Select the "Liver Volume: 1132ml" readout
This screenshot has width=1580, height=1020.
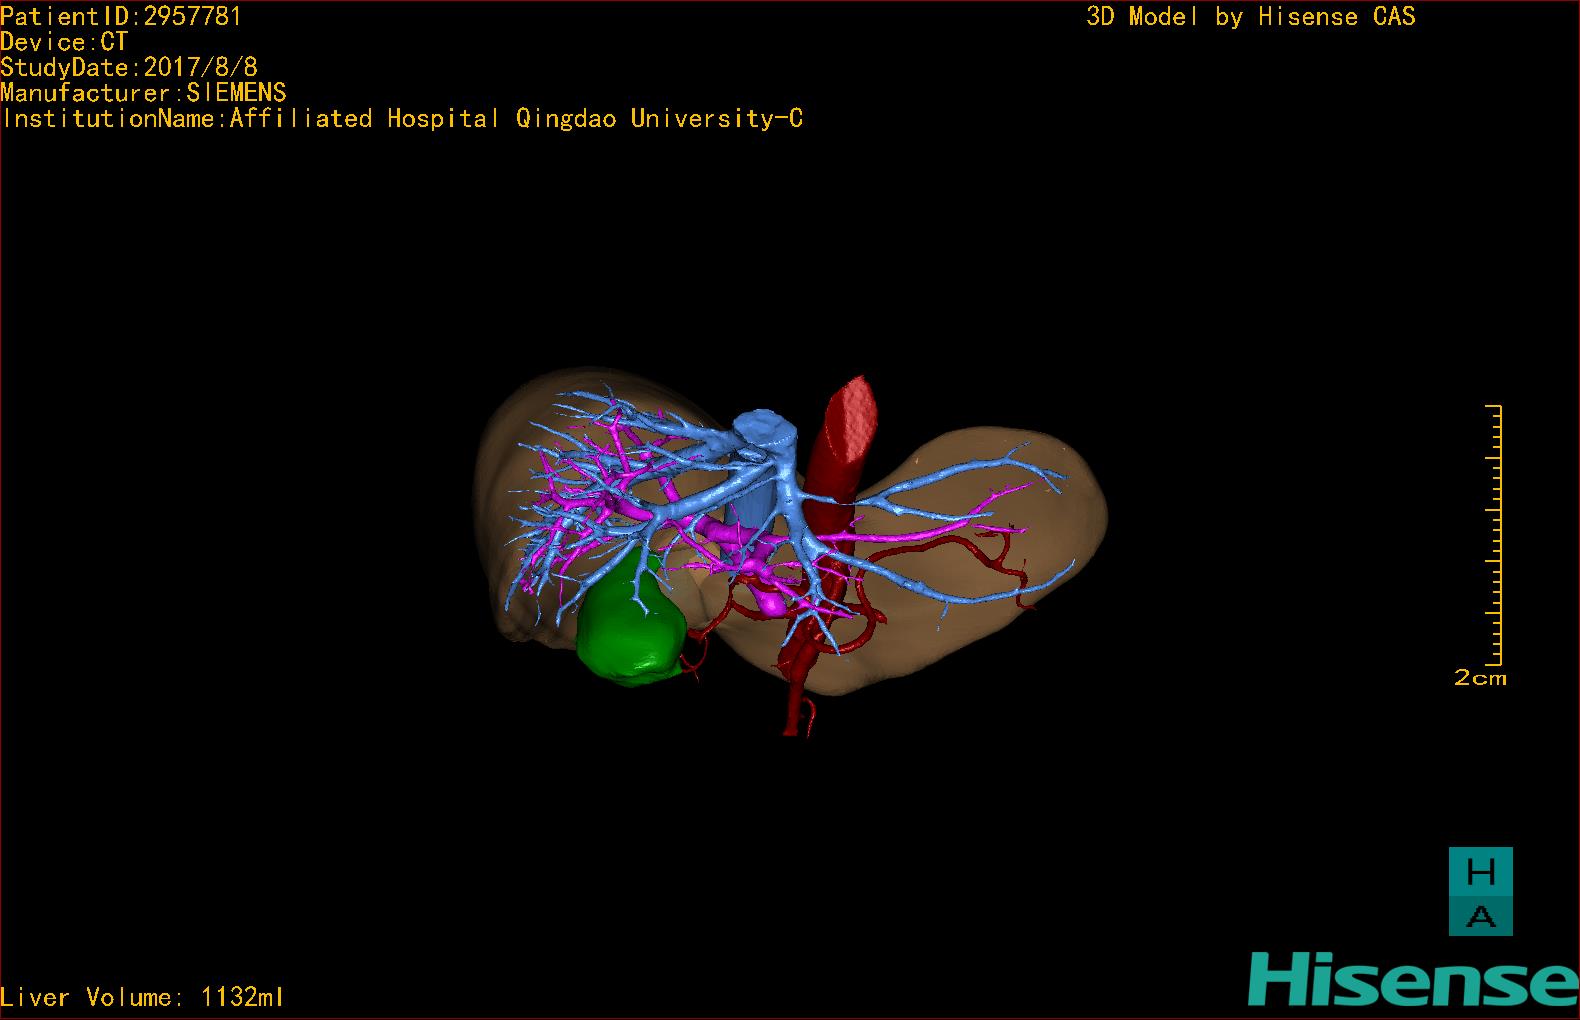[142, 997]
